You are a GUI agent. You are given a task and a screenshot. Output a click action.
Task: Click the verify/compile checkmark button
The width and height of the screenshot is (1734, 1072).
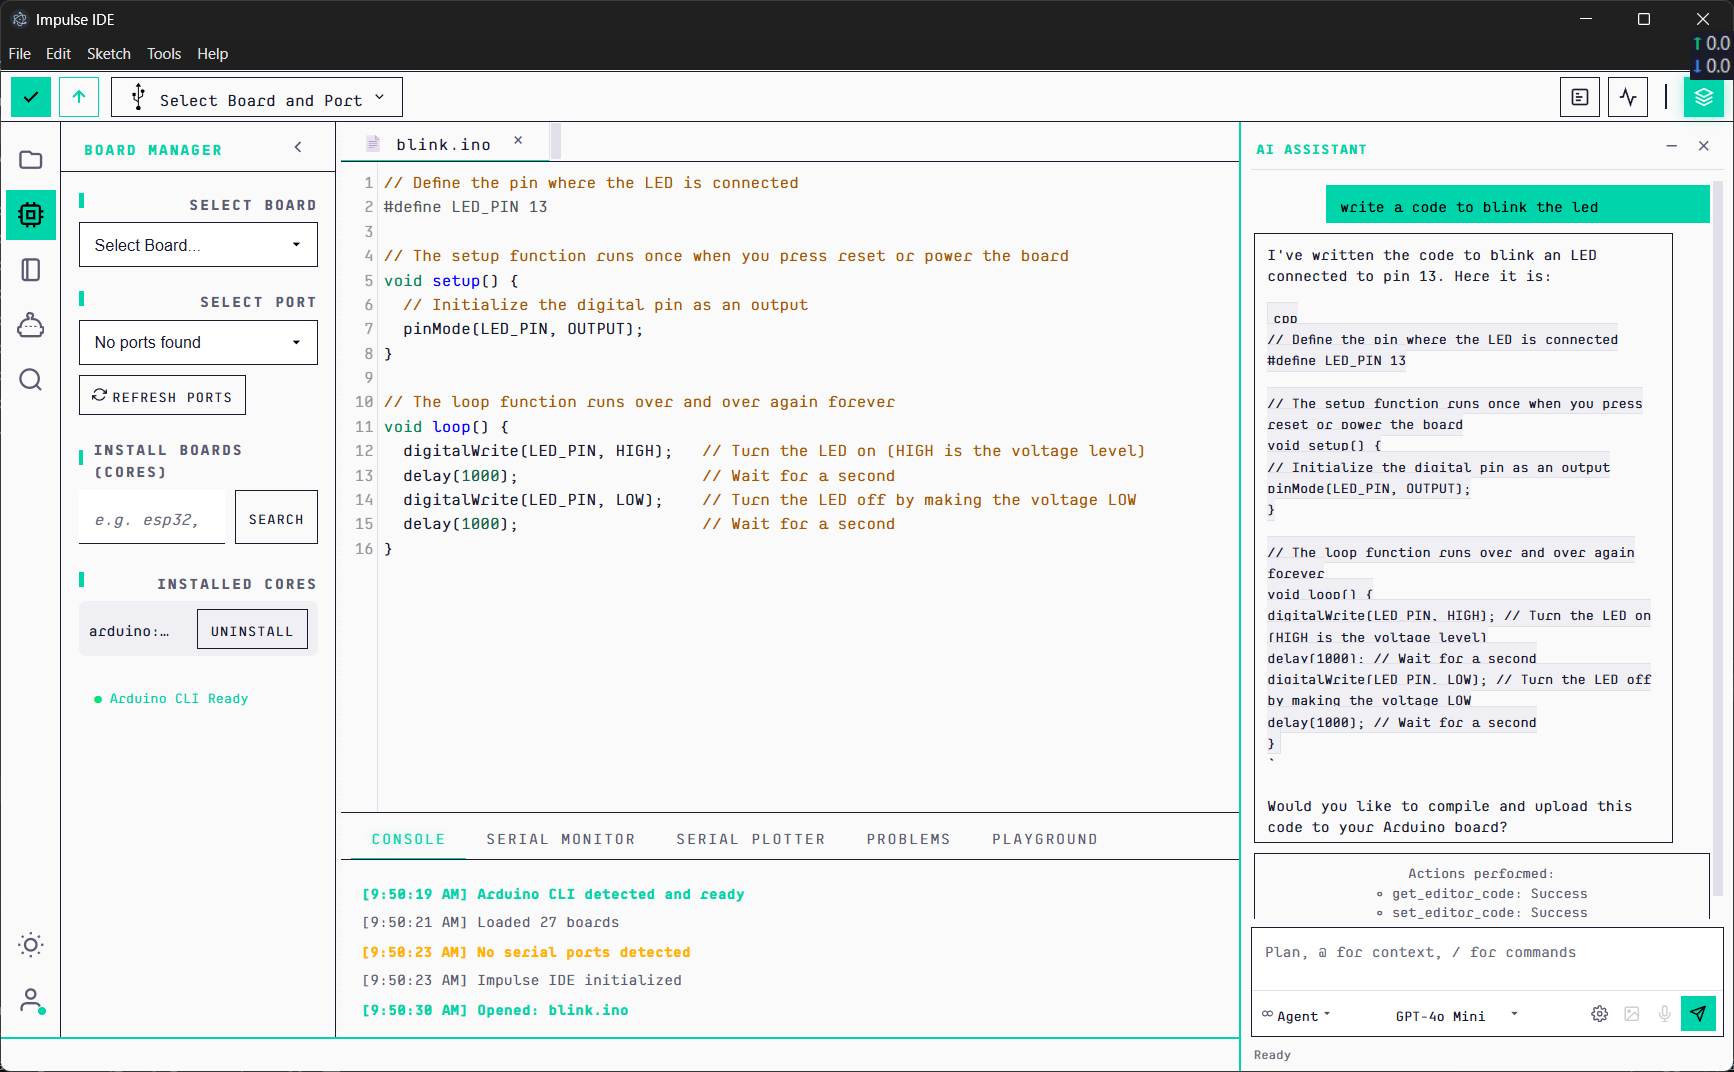[x=31, y=97]
